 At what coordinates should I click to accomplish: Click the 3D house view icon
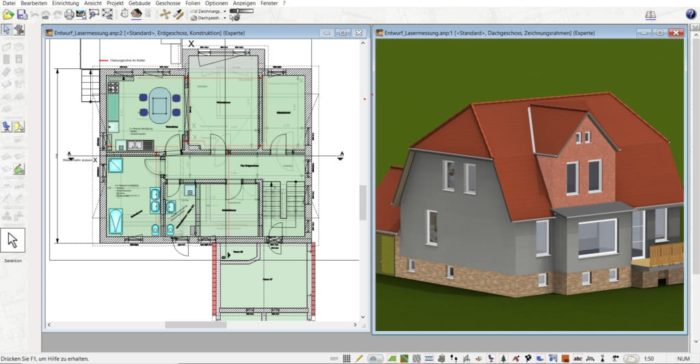[136, 14]
